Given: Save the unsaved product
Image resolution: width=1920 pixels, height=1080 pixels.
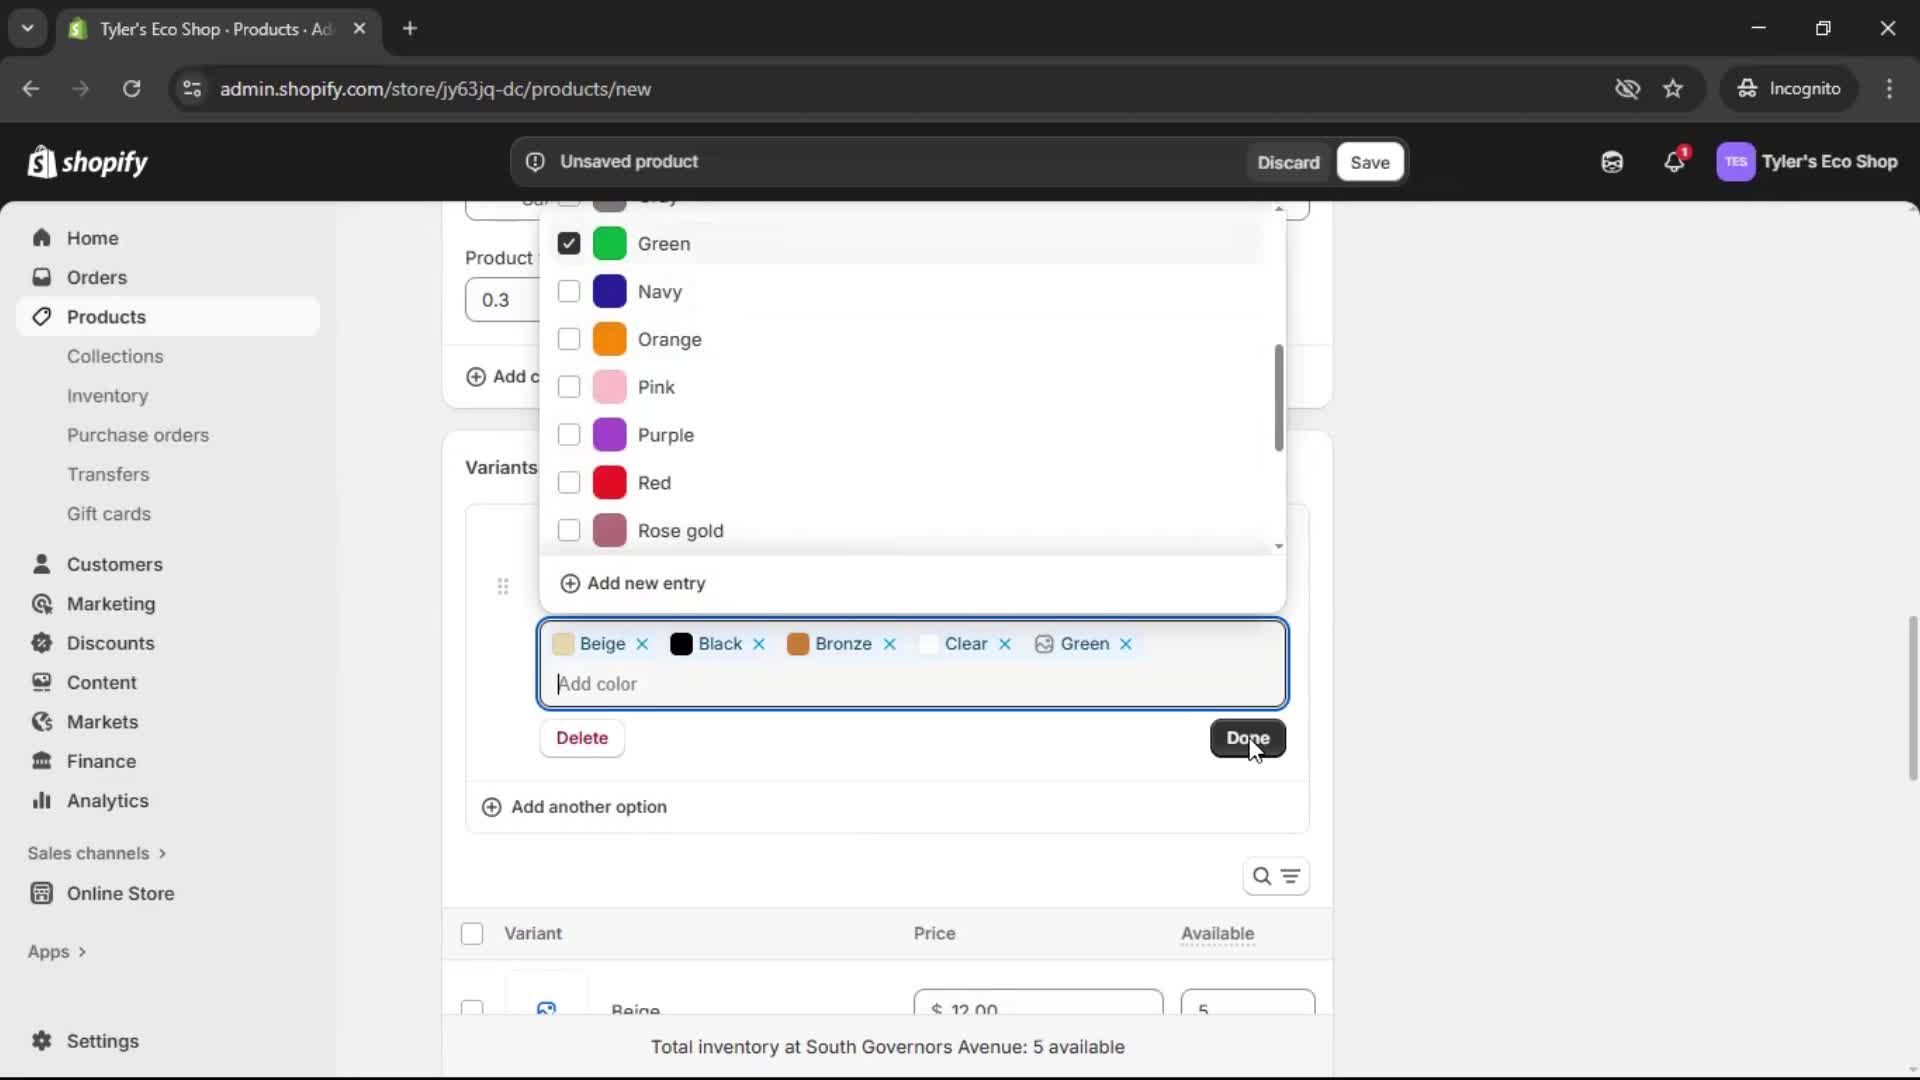Looking at the screenshot, I should (1369, 162).
